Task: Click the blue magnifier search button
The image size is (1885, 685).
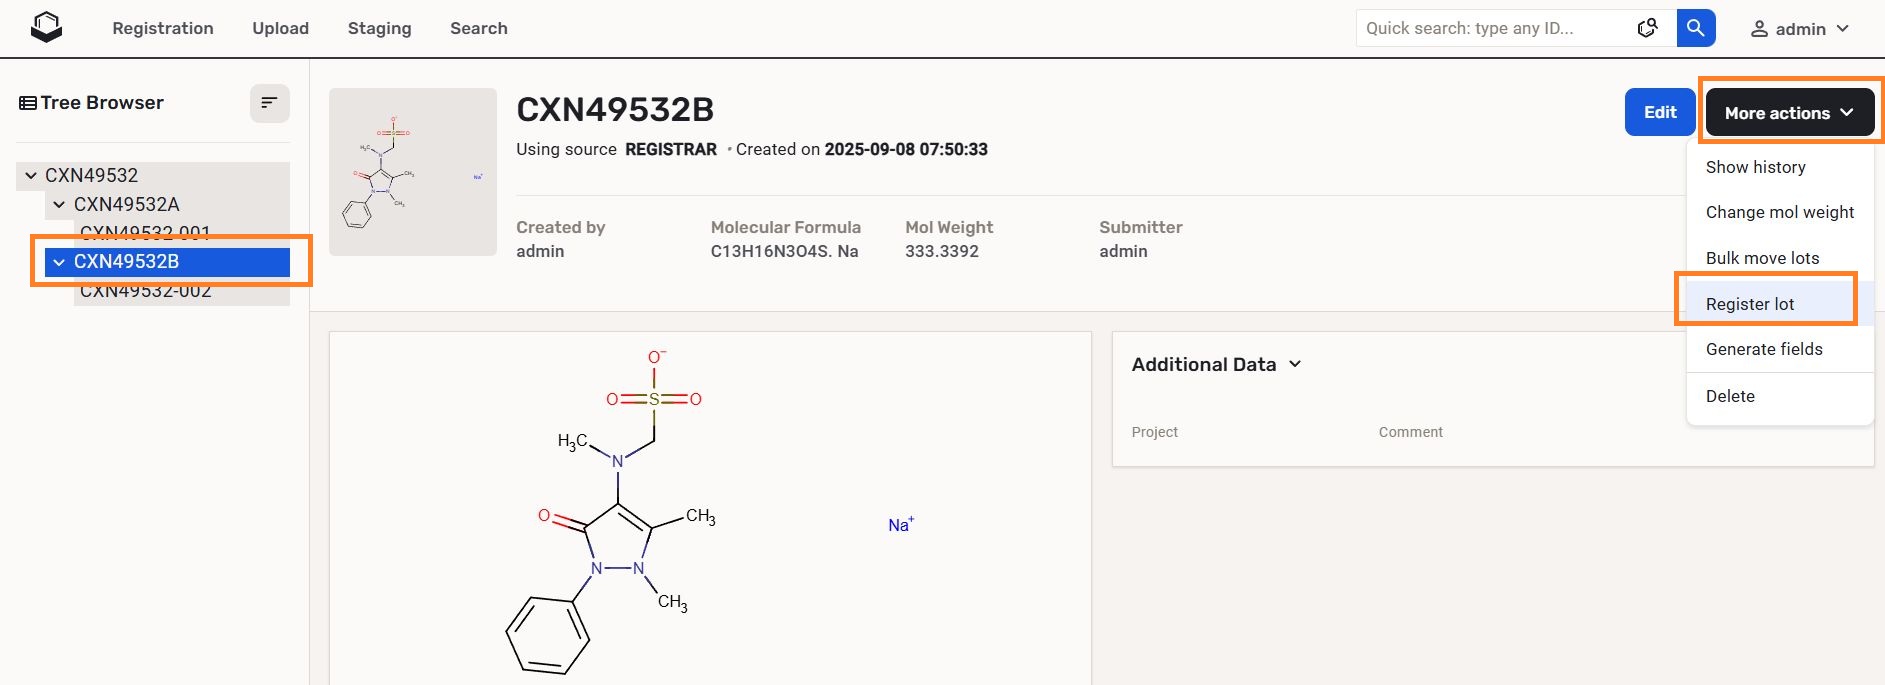Action: (x=1695, y=28)
